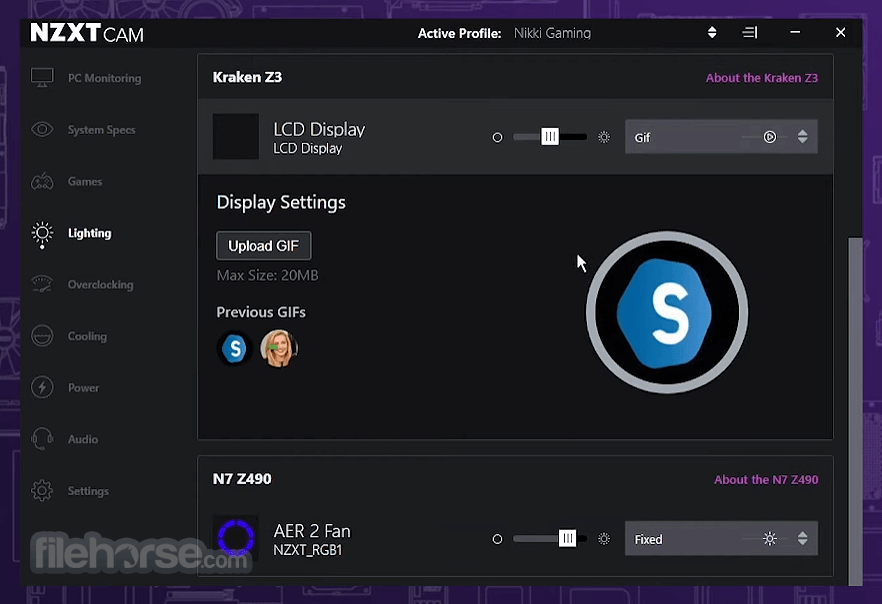
Task: Click the AER 2 Fan name text
Action: pyautogui.click(x=312, y=531)
